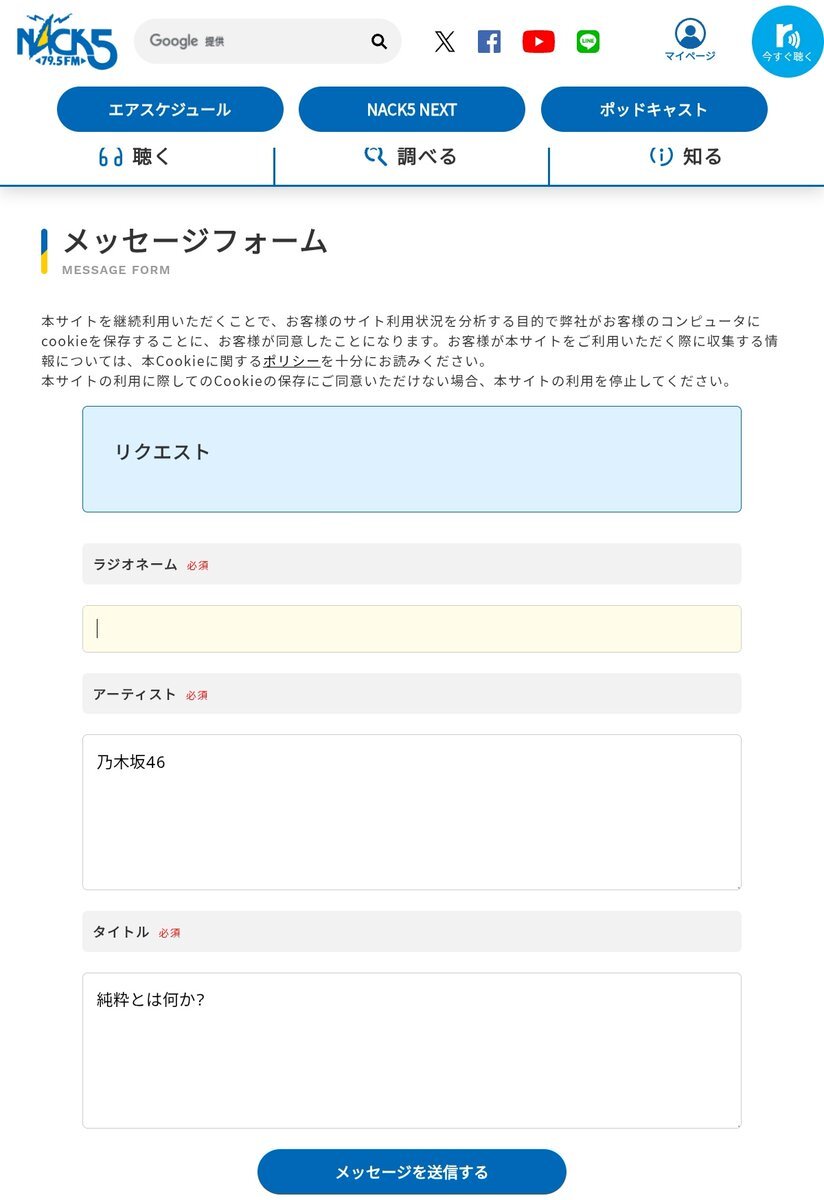Image resolution: width=824 pixels, height=1200 pixels.
Task: Open the NACK5 NEXT button
Action: (x=412, y=109)
